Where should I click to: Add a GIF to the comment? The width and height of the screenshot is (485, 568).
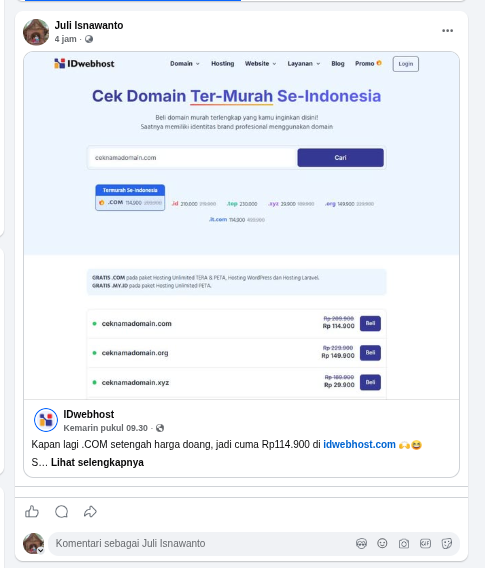coord(425,543)
